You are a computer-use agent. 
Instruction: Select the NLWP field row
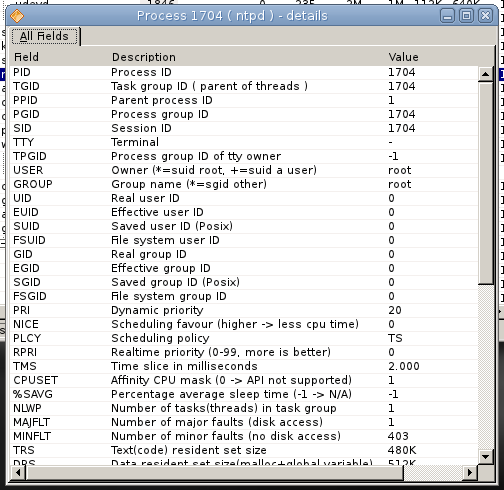coord(244,408)
